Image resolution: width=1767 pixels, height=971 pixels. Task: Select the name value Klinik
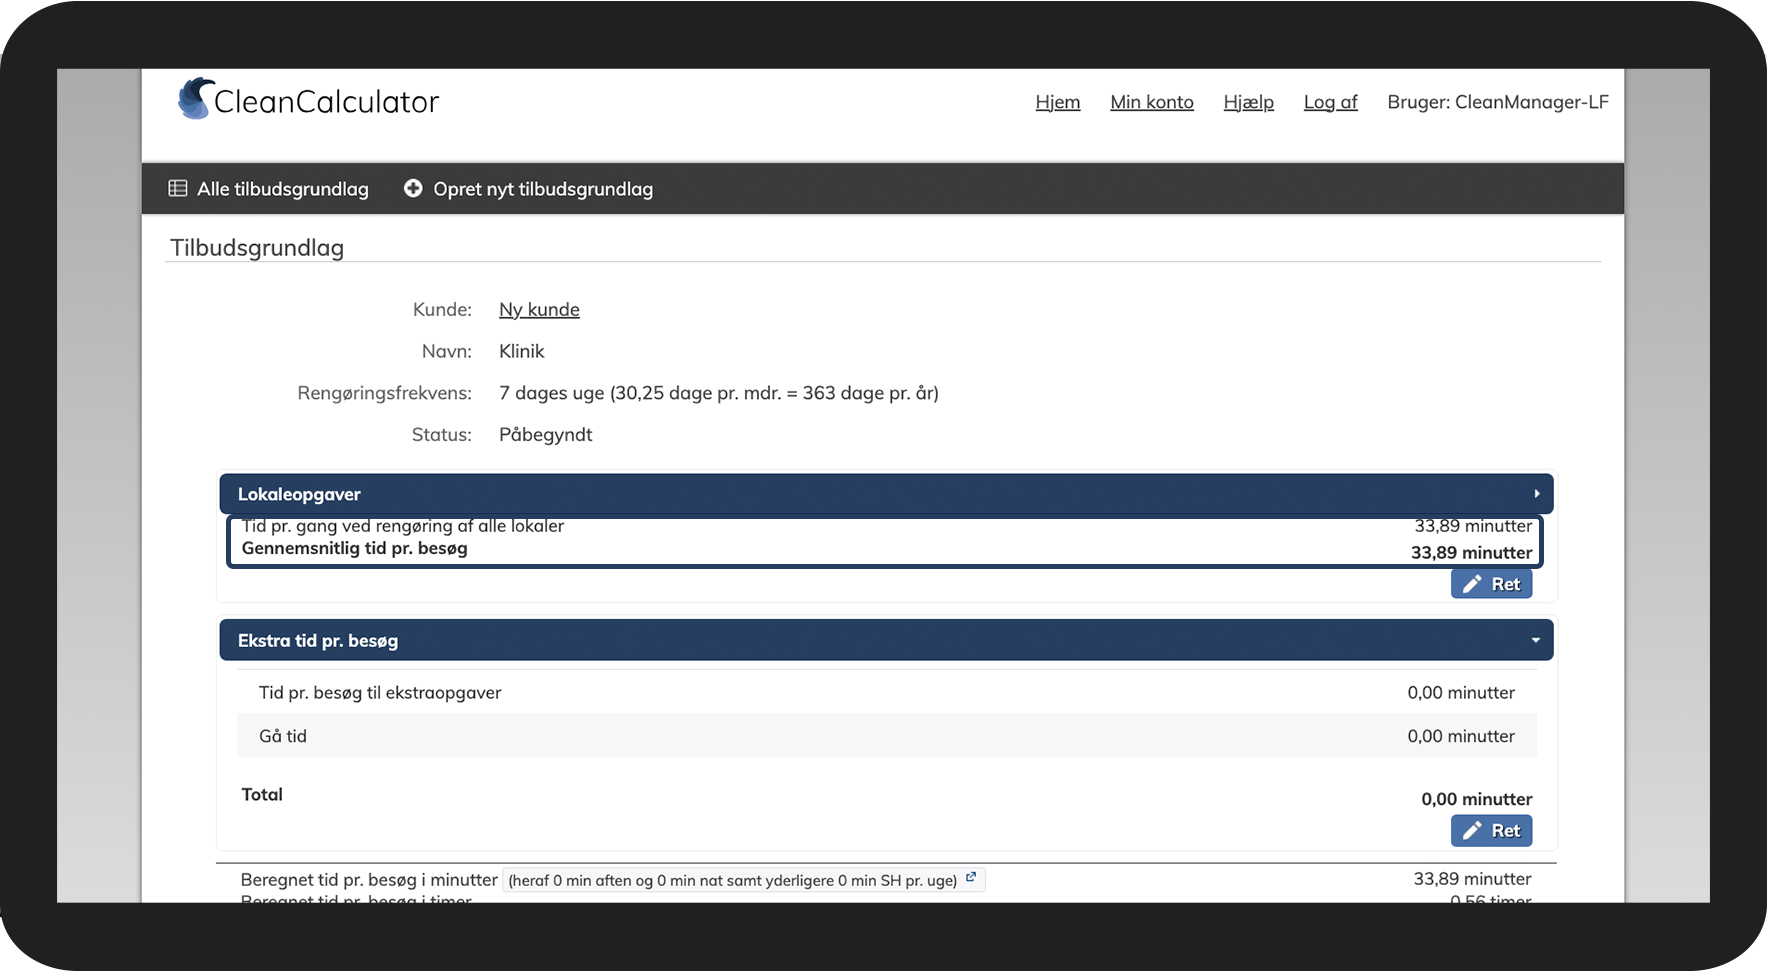(521, 351)
